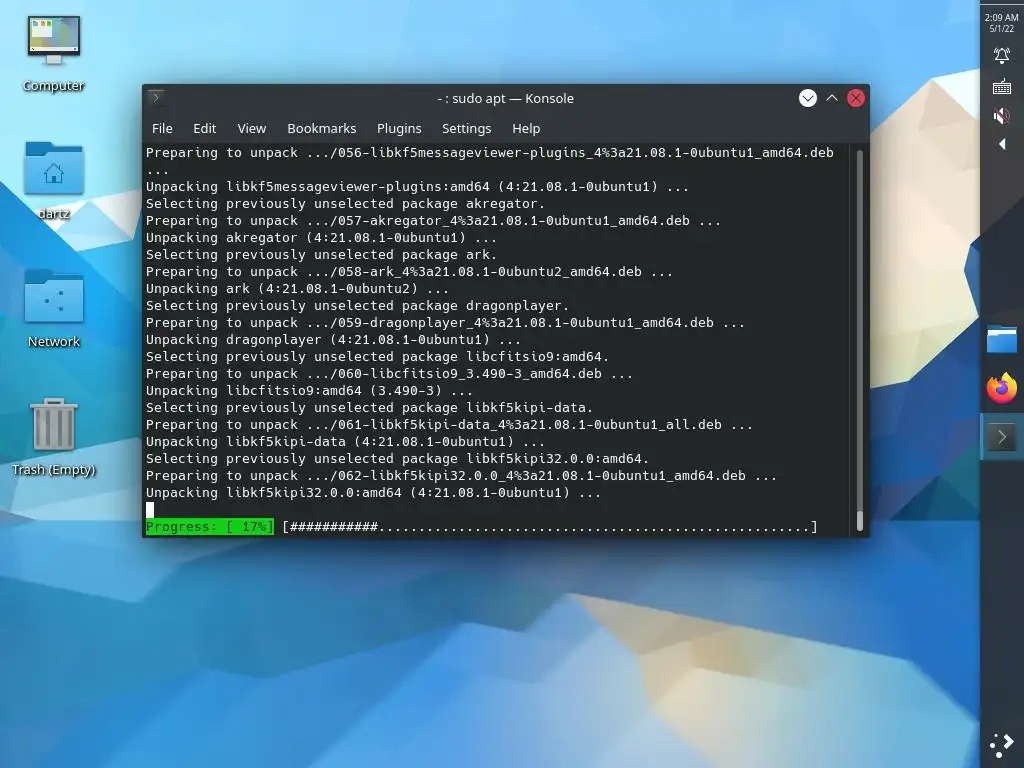The width and height of the screenshot is (1024, 768).
Task: Open the View menu in Konsole
Action: pos(251,129)
